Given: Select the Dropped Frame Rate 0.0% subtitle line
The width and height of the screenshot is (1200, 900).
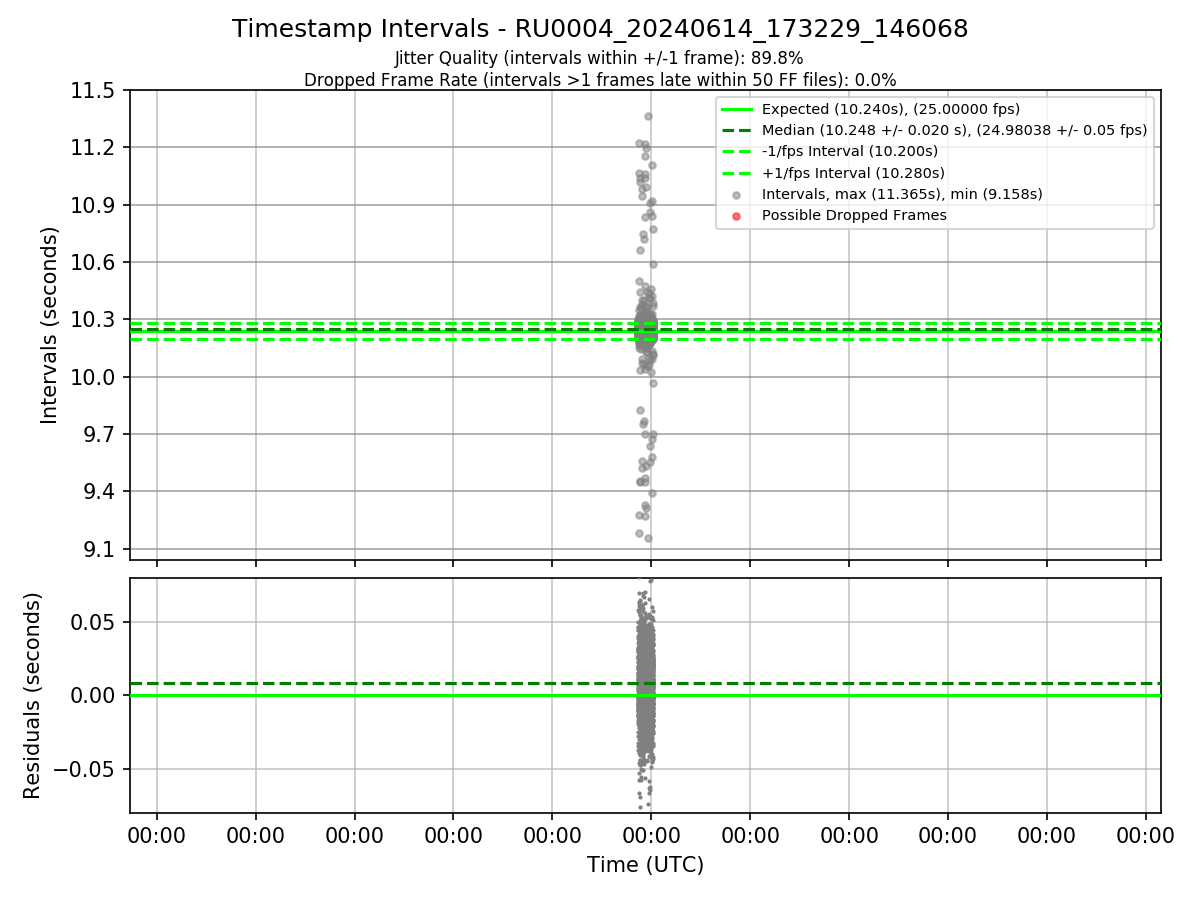Looking at the screenshot, I should tap(600, 79).
